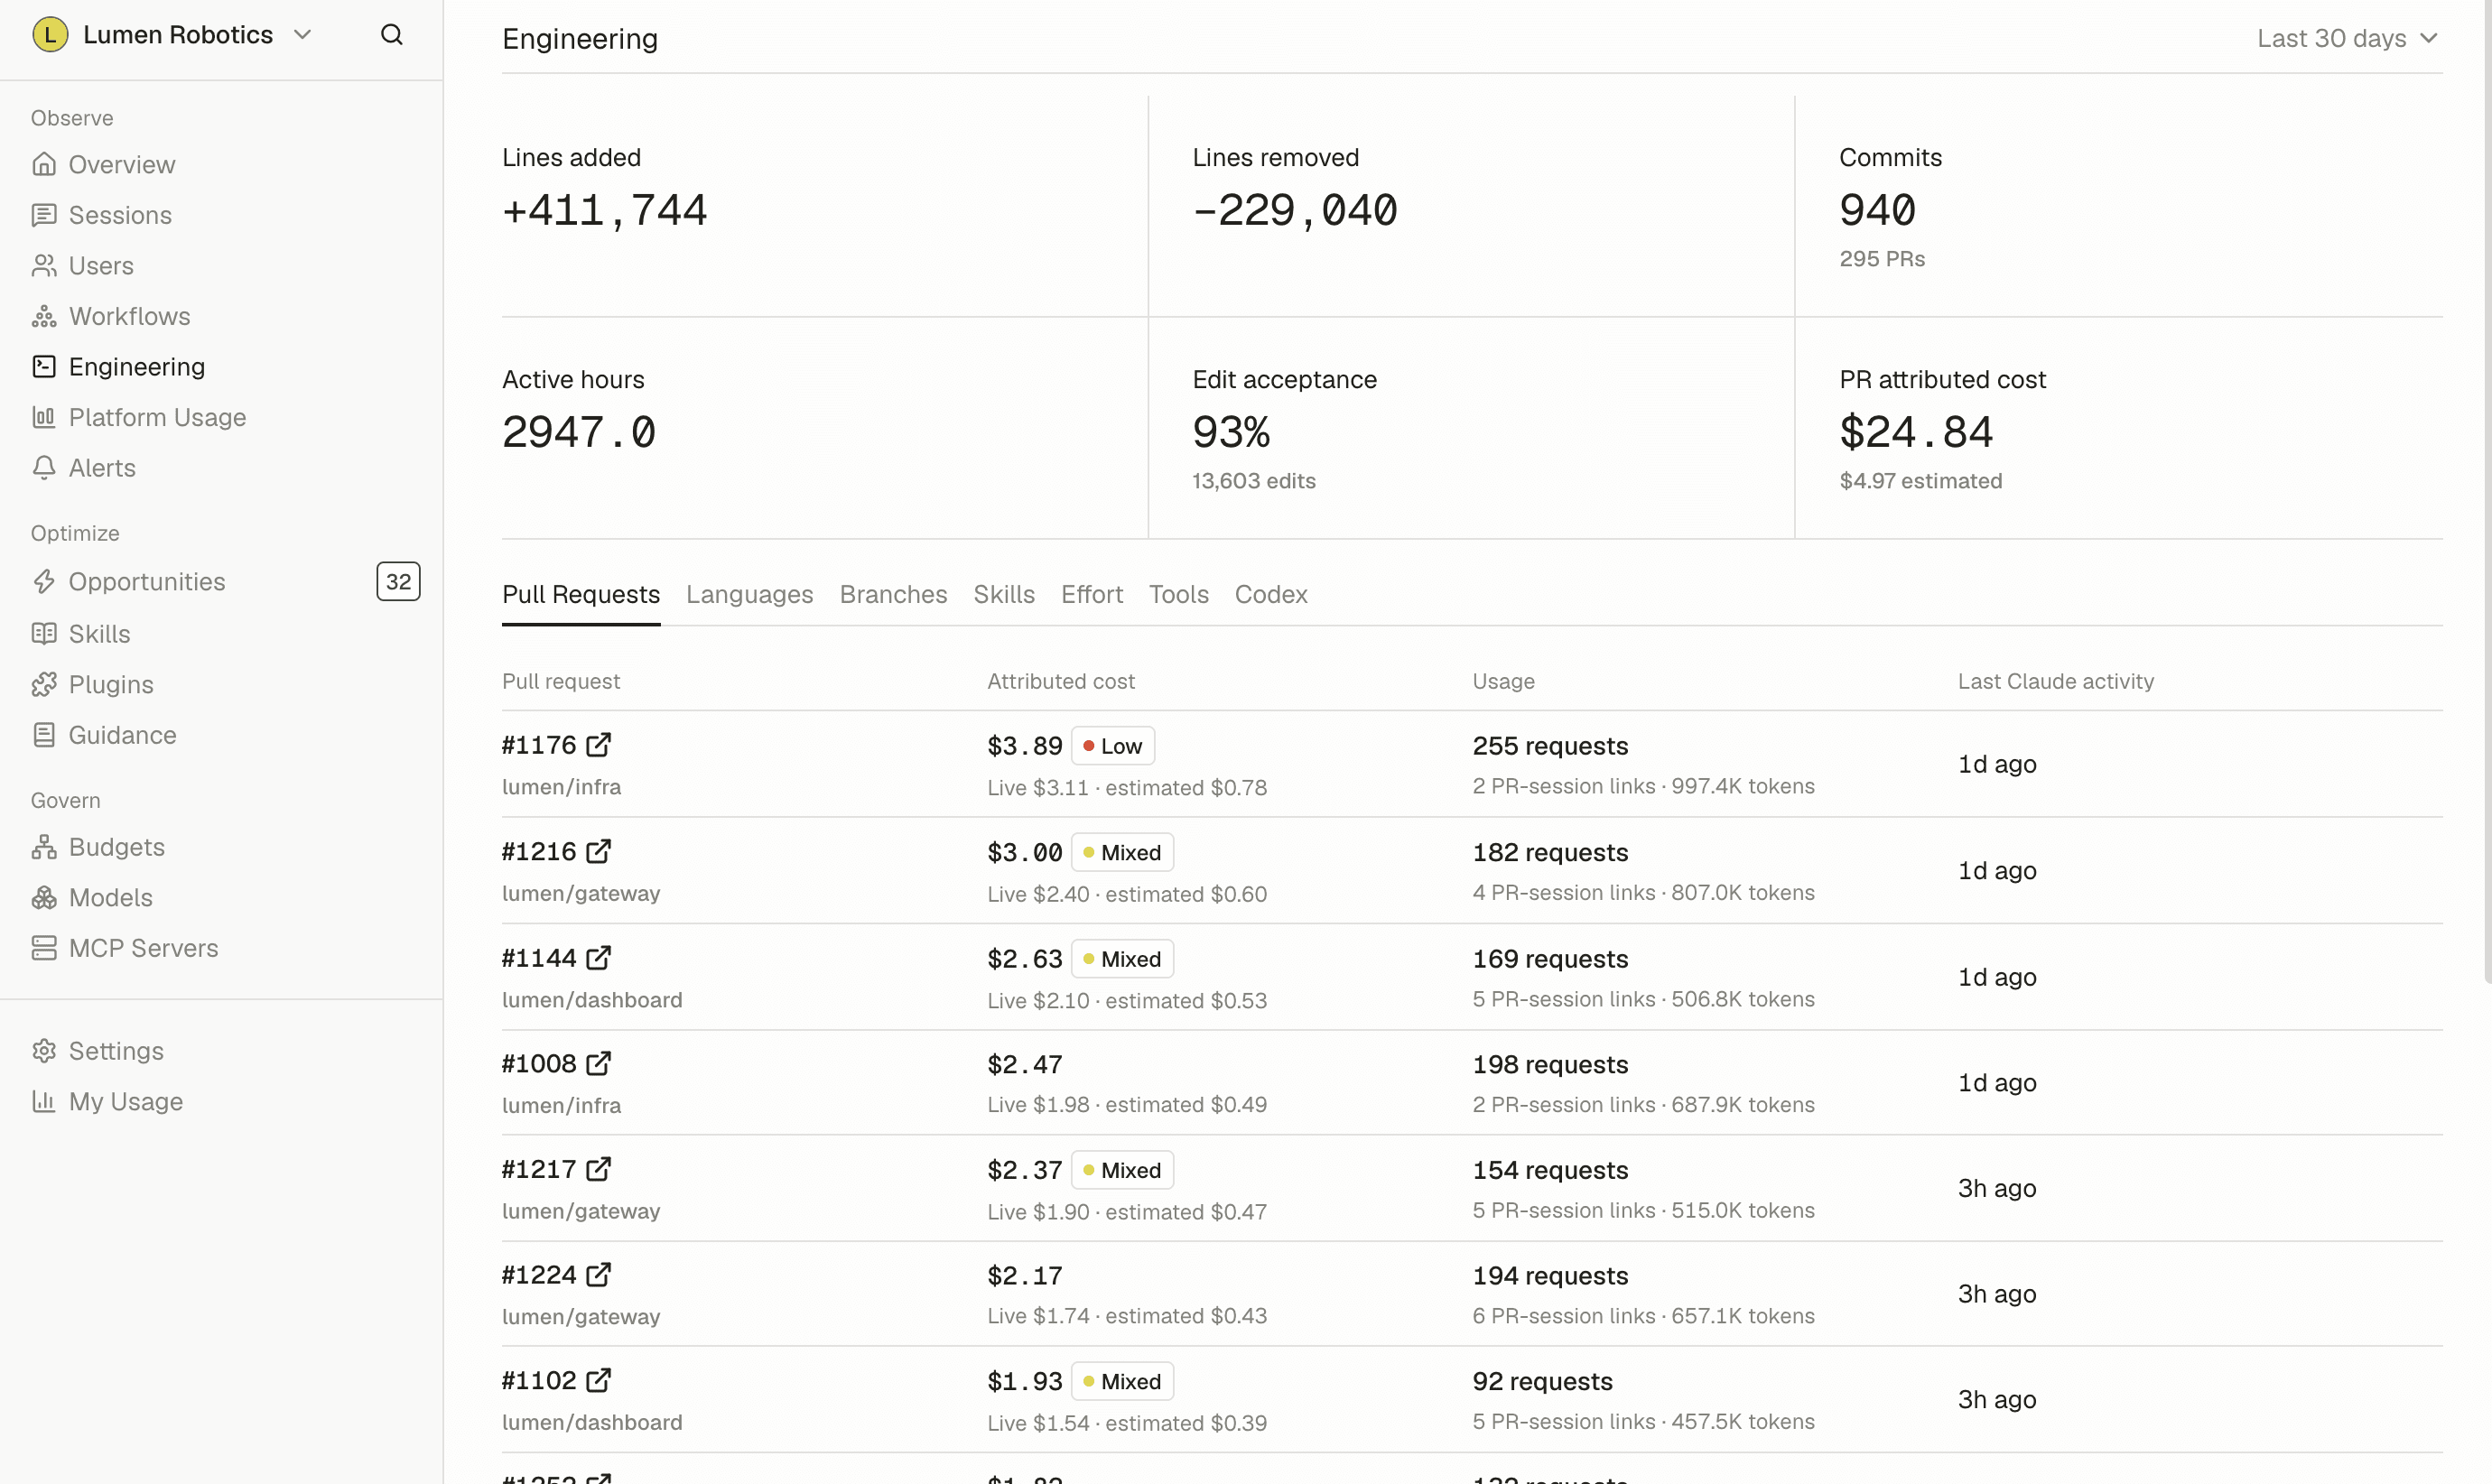2492x1484 pixels.
Task: Click the Mixed badge on PR #1216
Action: point(1122,853)
